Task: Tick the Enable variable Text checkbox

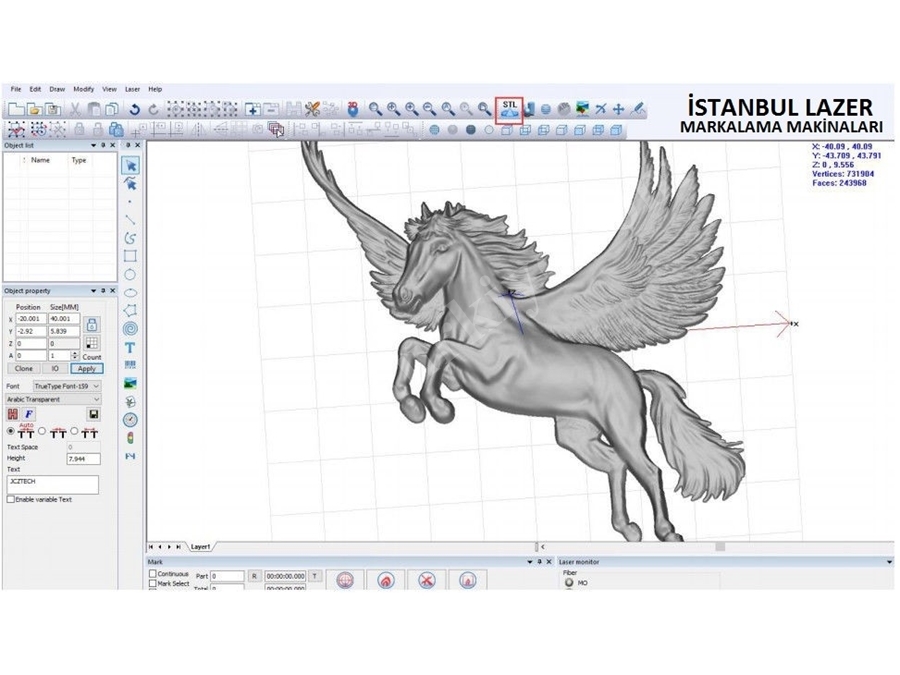Action: [11, 499]
